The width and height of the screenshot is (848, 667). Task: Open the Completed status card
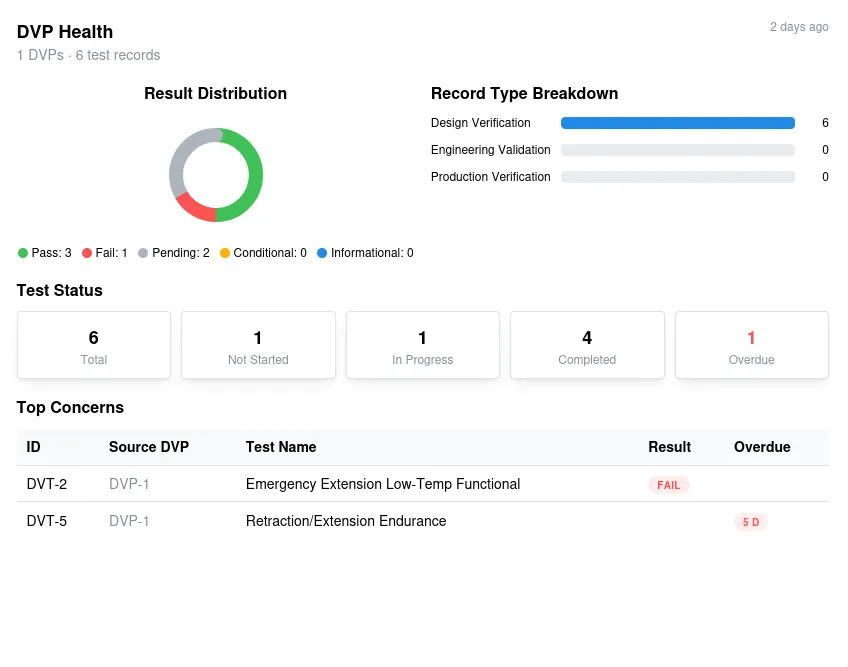[x=587, y=345]
